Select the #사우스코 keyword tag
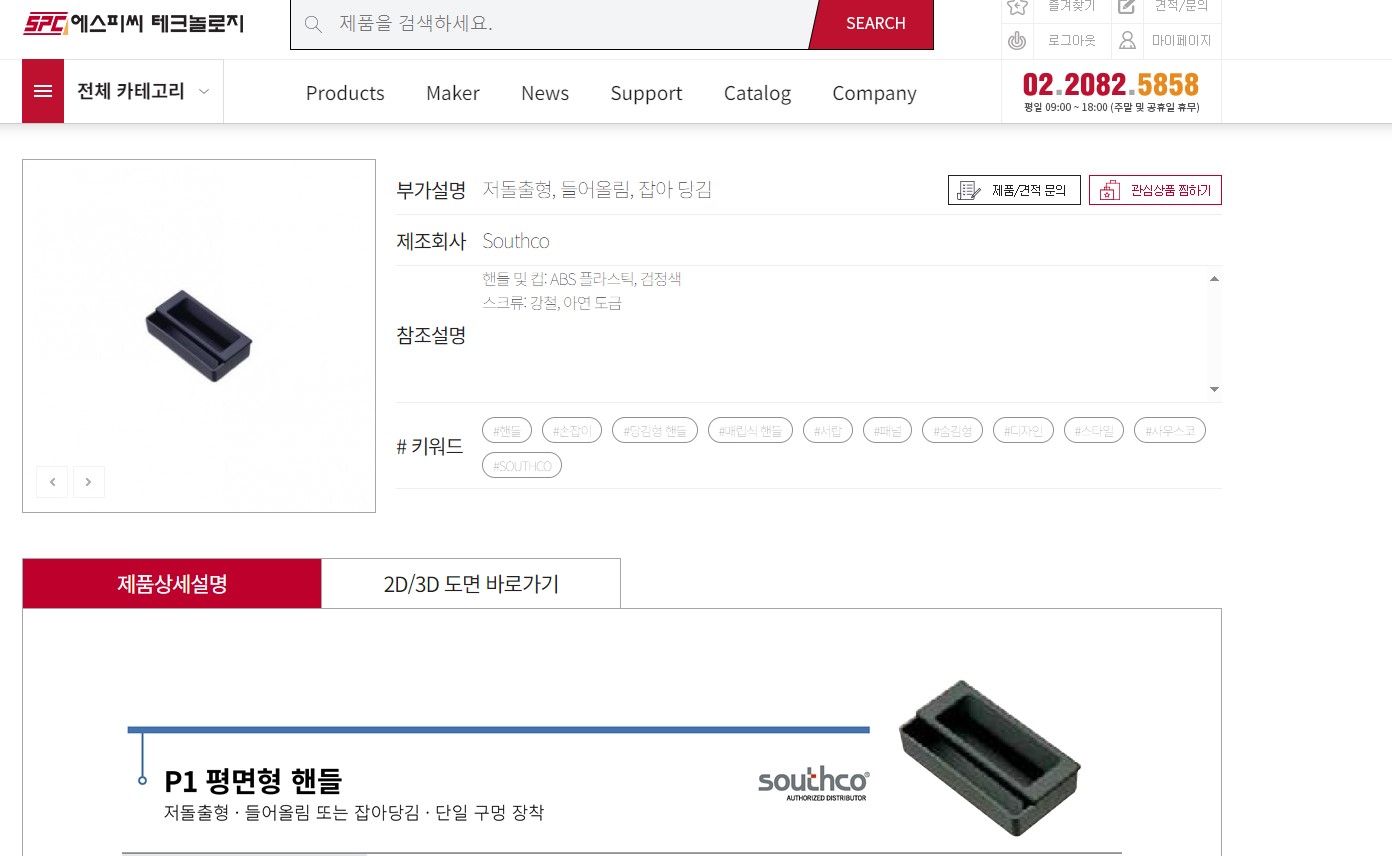The image size is (1392, 856). (x=1170, y=431)
